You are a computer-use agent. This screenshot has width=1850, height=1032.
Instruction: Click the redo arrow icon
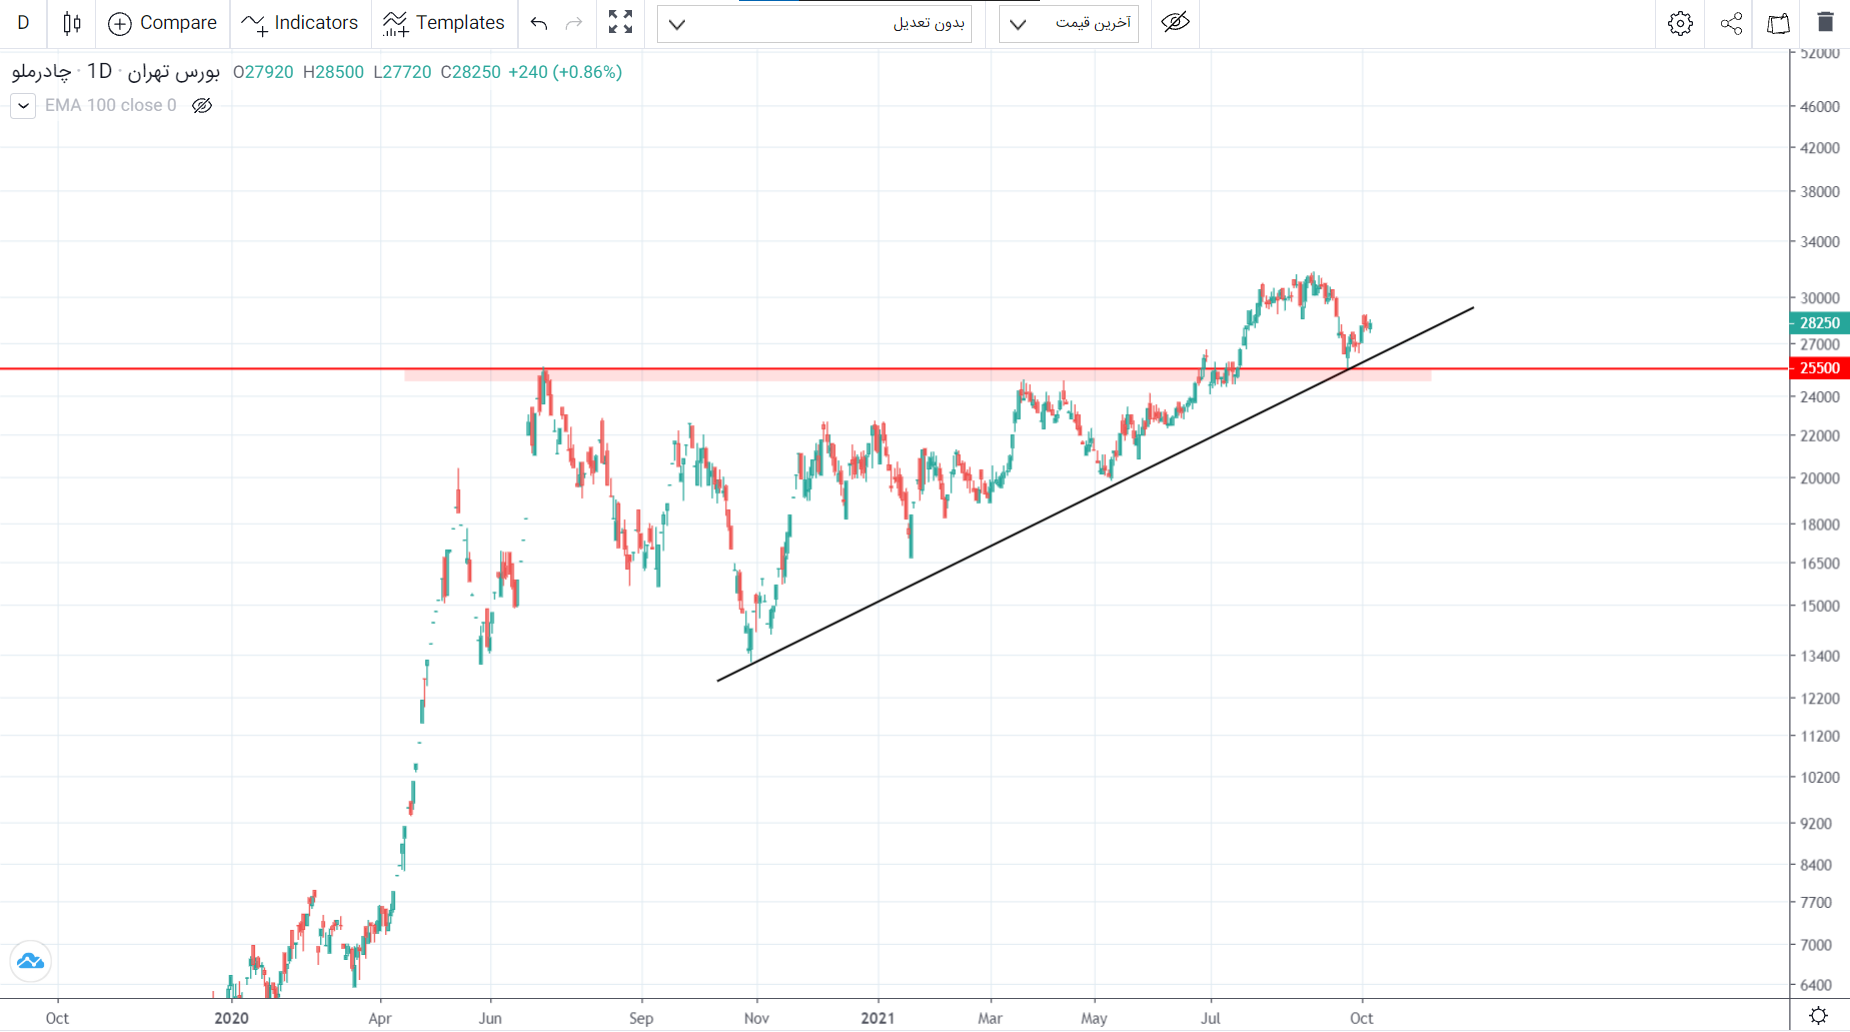[x=574, y=23]
